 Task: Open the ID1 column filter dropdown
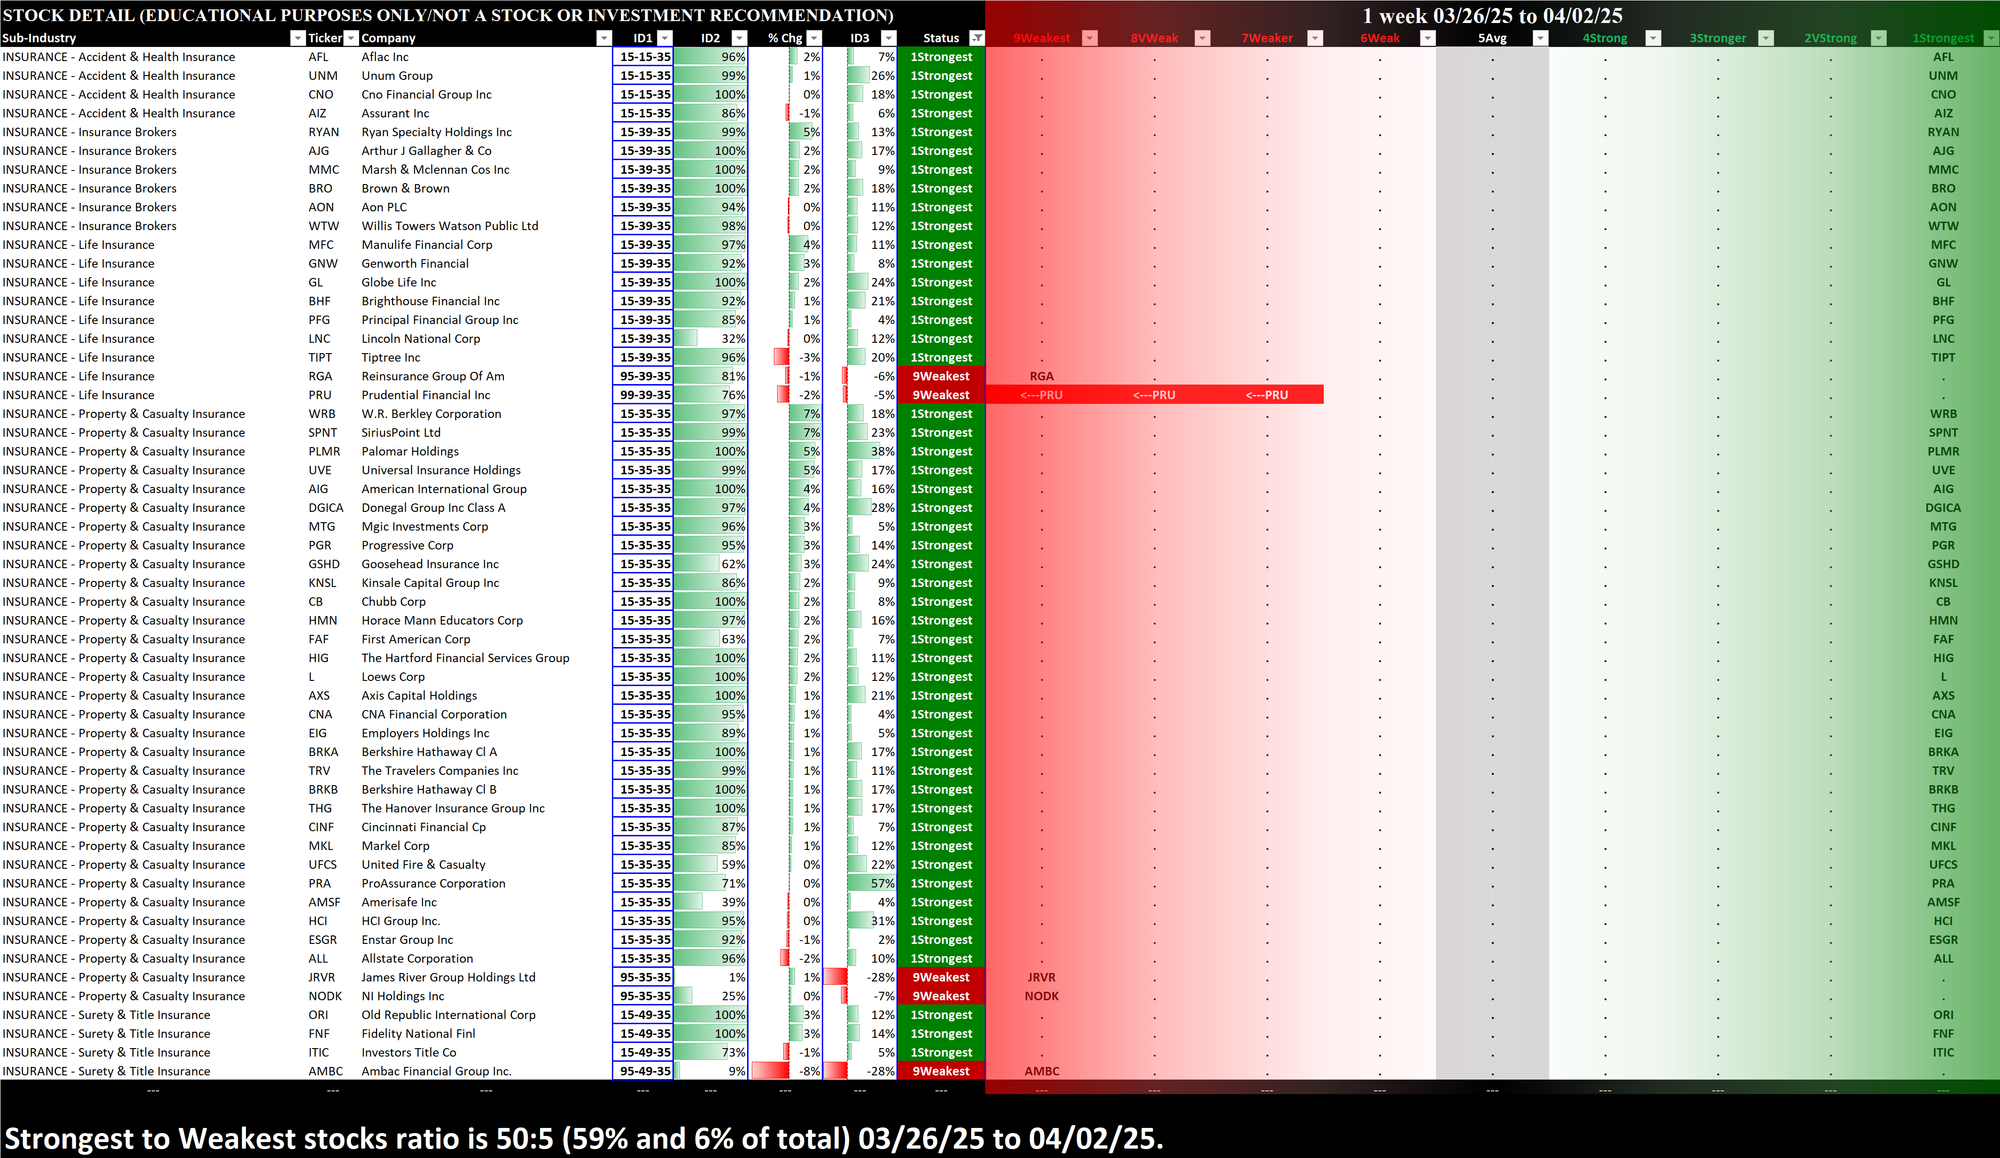coord(665,38)
